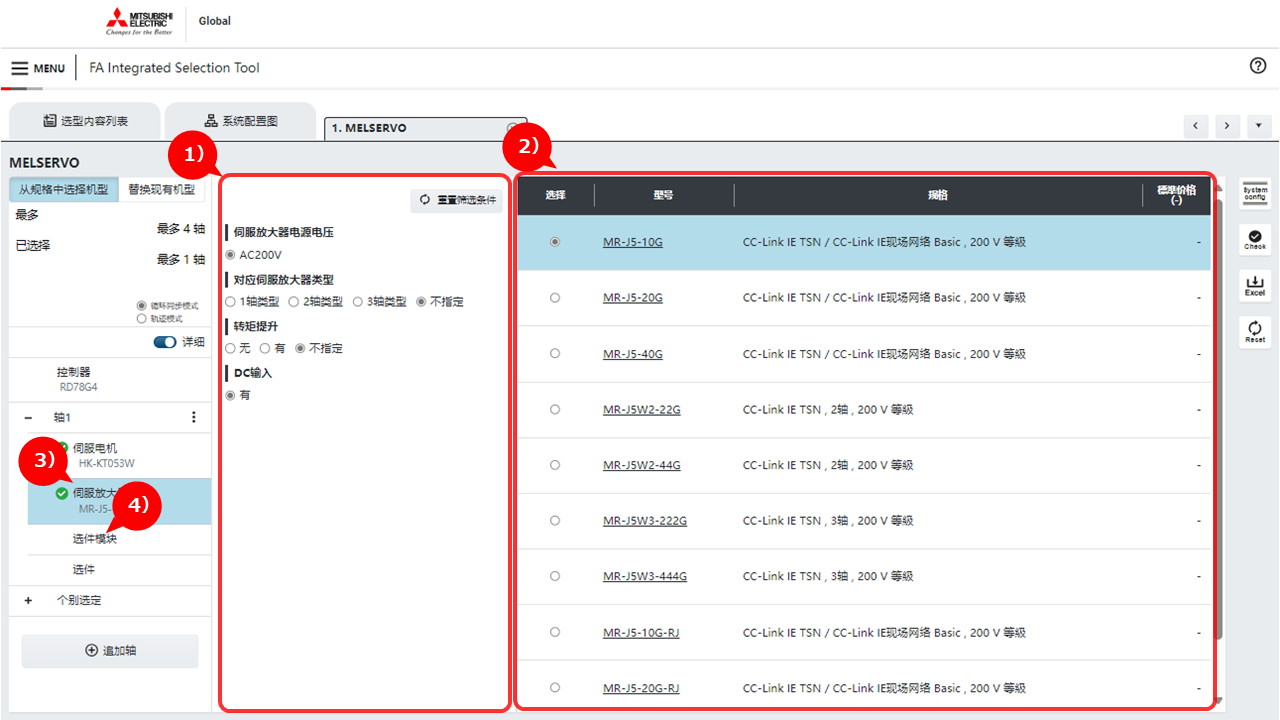Switch to 替换现有机型 tab
The height and width of the screenshot is (720, 1280).
point(162,189)
